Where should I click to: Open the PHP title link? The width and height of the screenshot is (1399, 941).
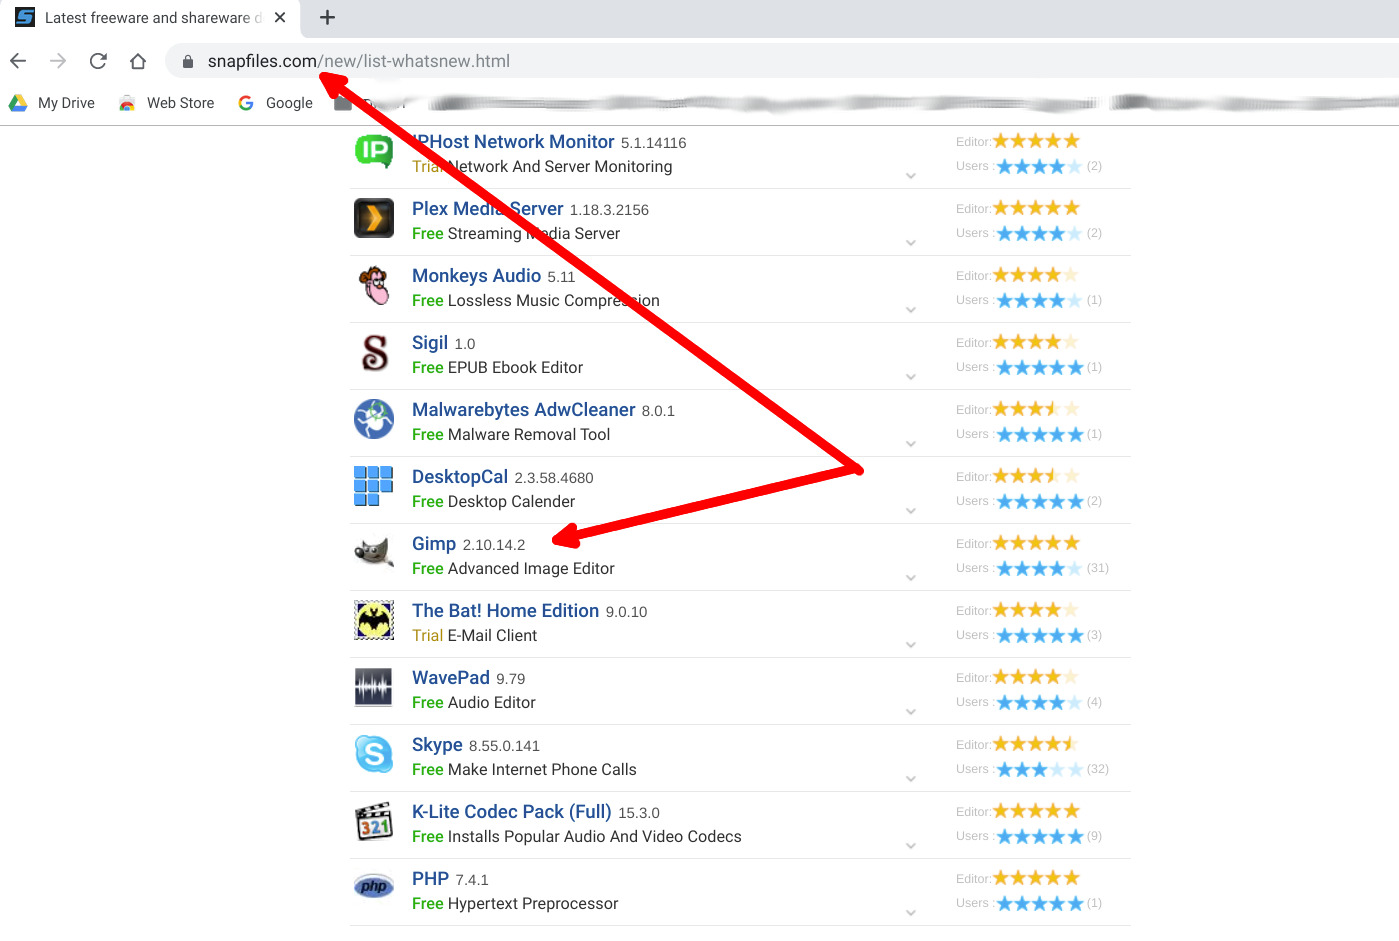click(430, 879)
